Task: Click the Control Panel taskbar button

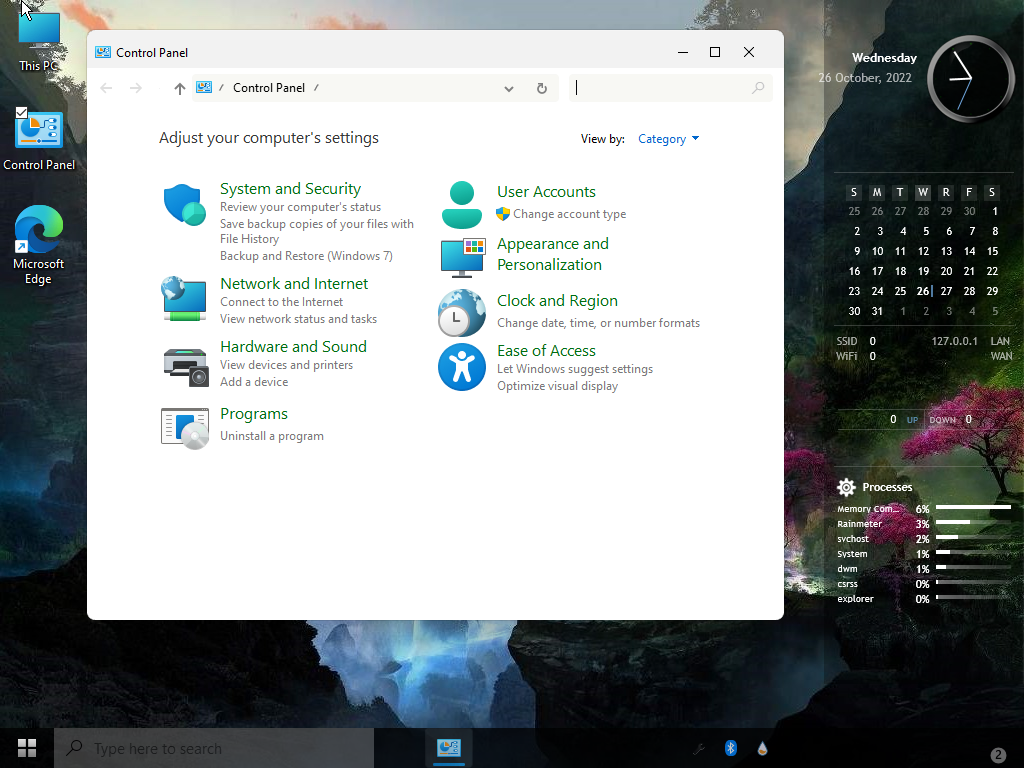Action: pyautogui.click(x=449, y=748)
